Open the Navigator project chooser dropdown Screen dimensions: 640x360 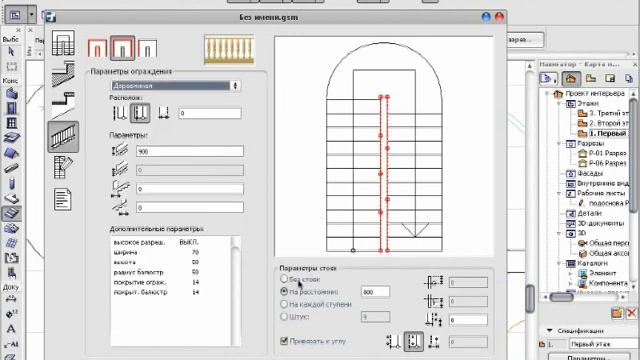(x=548, y=78)
